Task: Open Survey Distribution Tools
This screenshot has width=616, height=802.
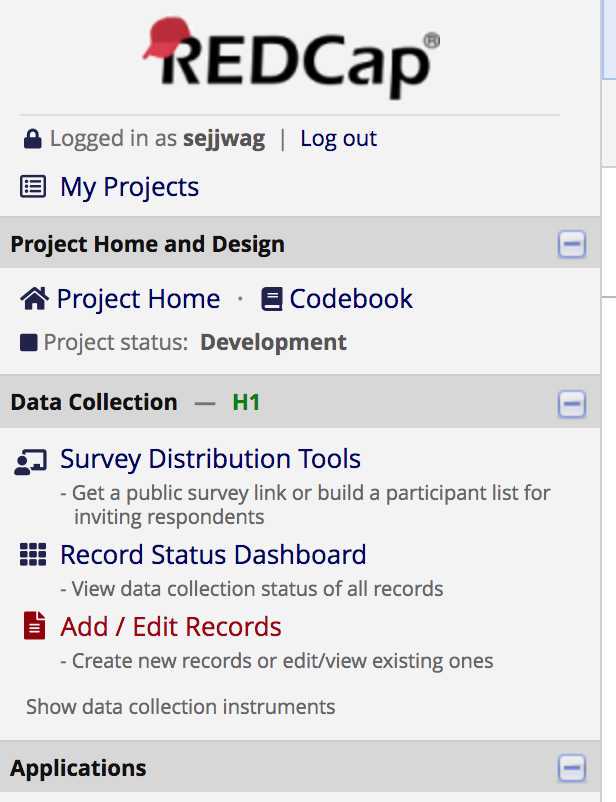Action: [210, 459]
